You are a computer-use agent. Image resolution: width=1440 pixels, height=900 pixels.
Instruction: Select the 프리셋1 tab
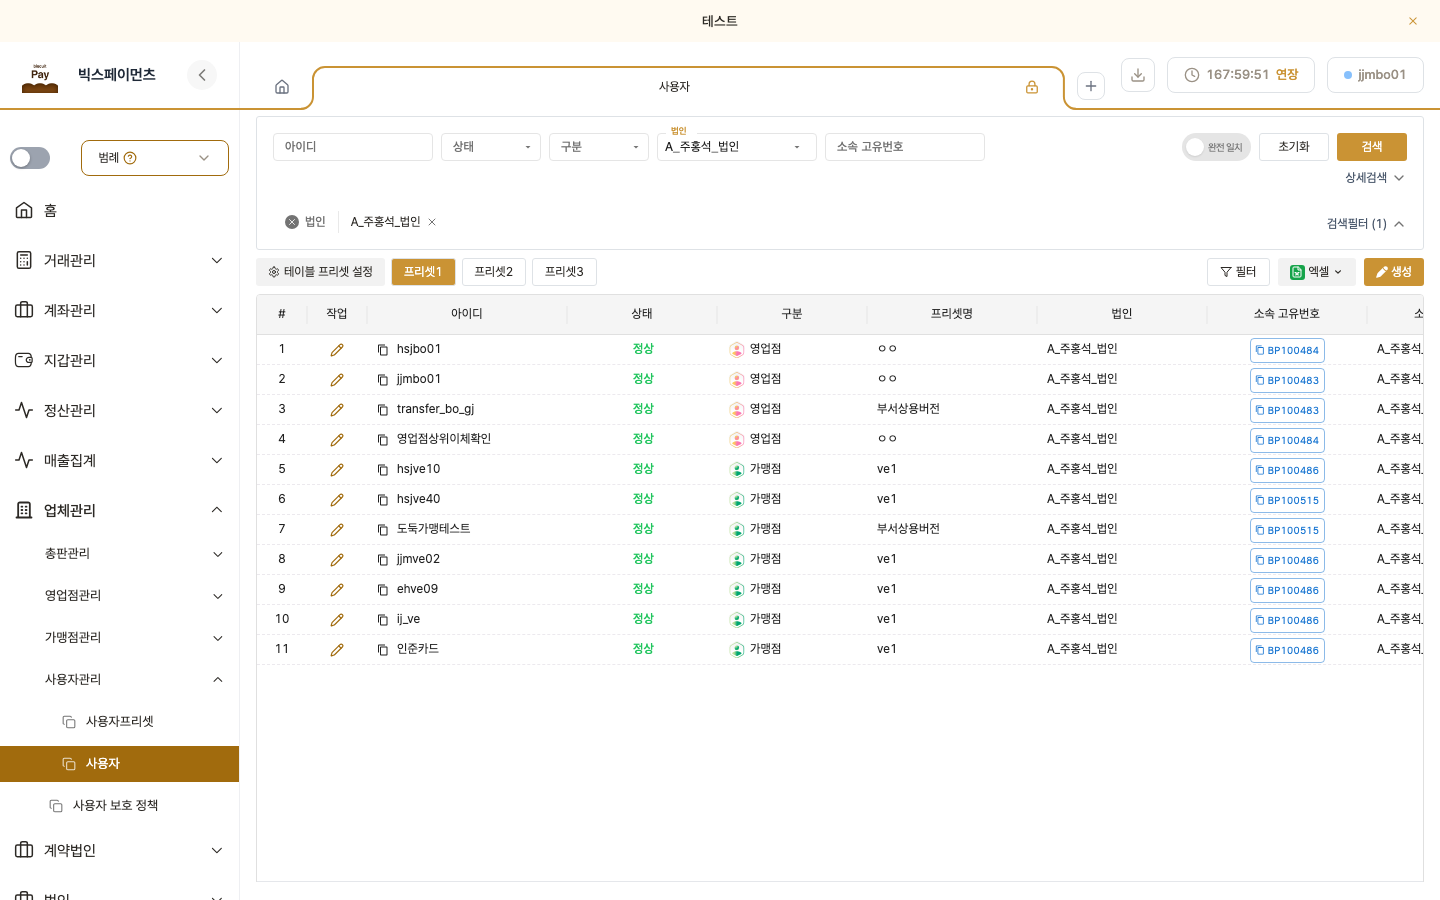coord(423,272)
